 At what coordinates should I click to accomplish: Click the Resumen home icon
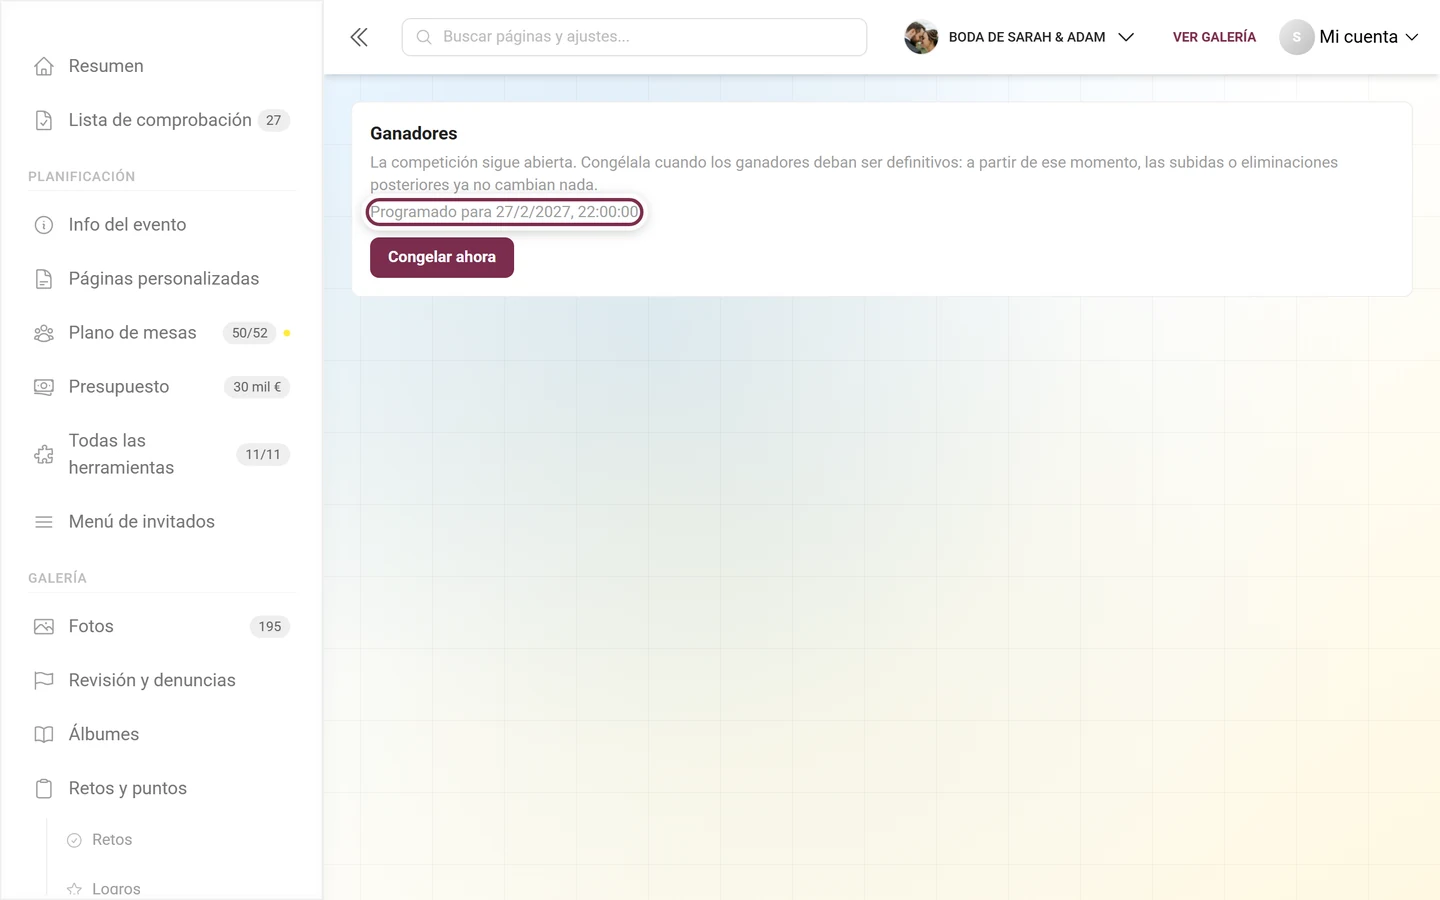coord(44,66)
